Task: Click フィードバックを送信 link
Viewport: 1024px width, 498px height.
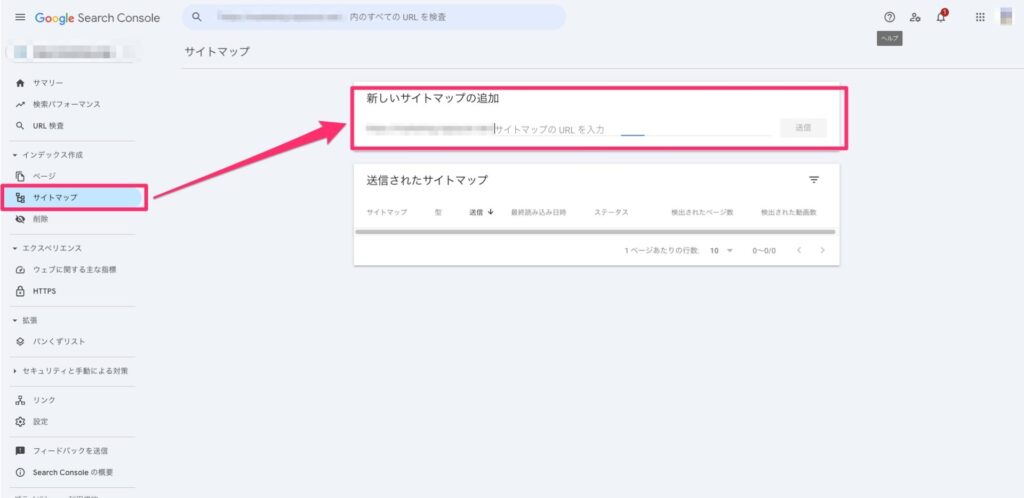Action: (70, 451)
